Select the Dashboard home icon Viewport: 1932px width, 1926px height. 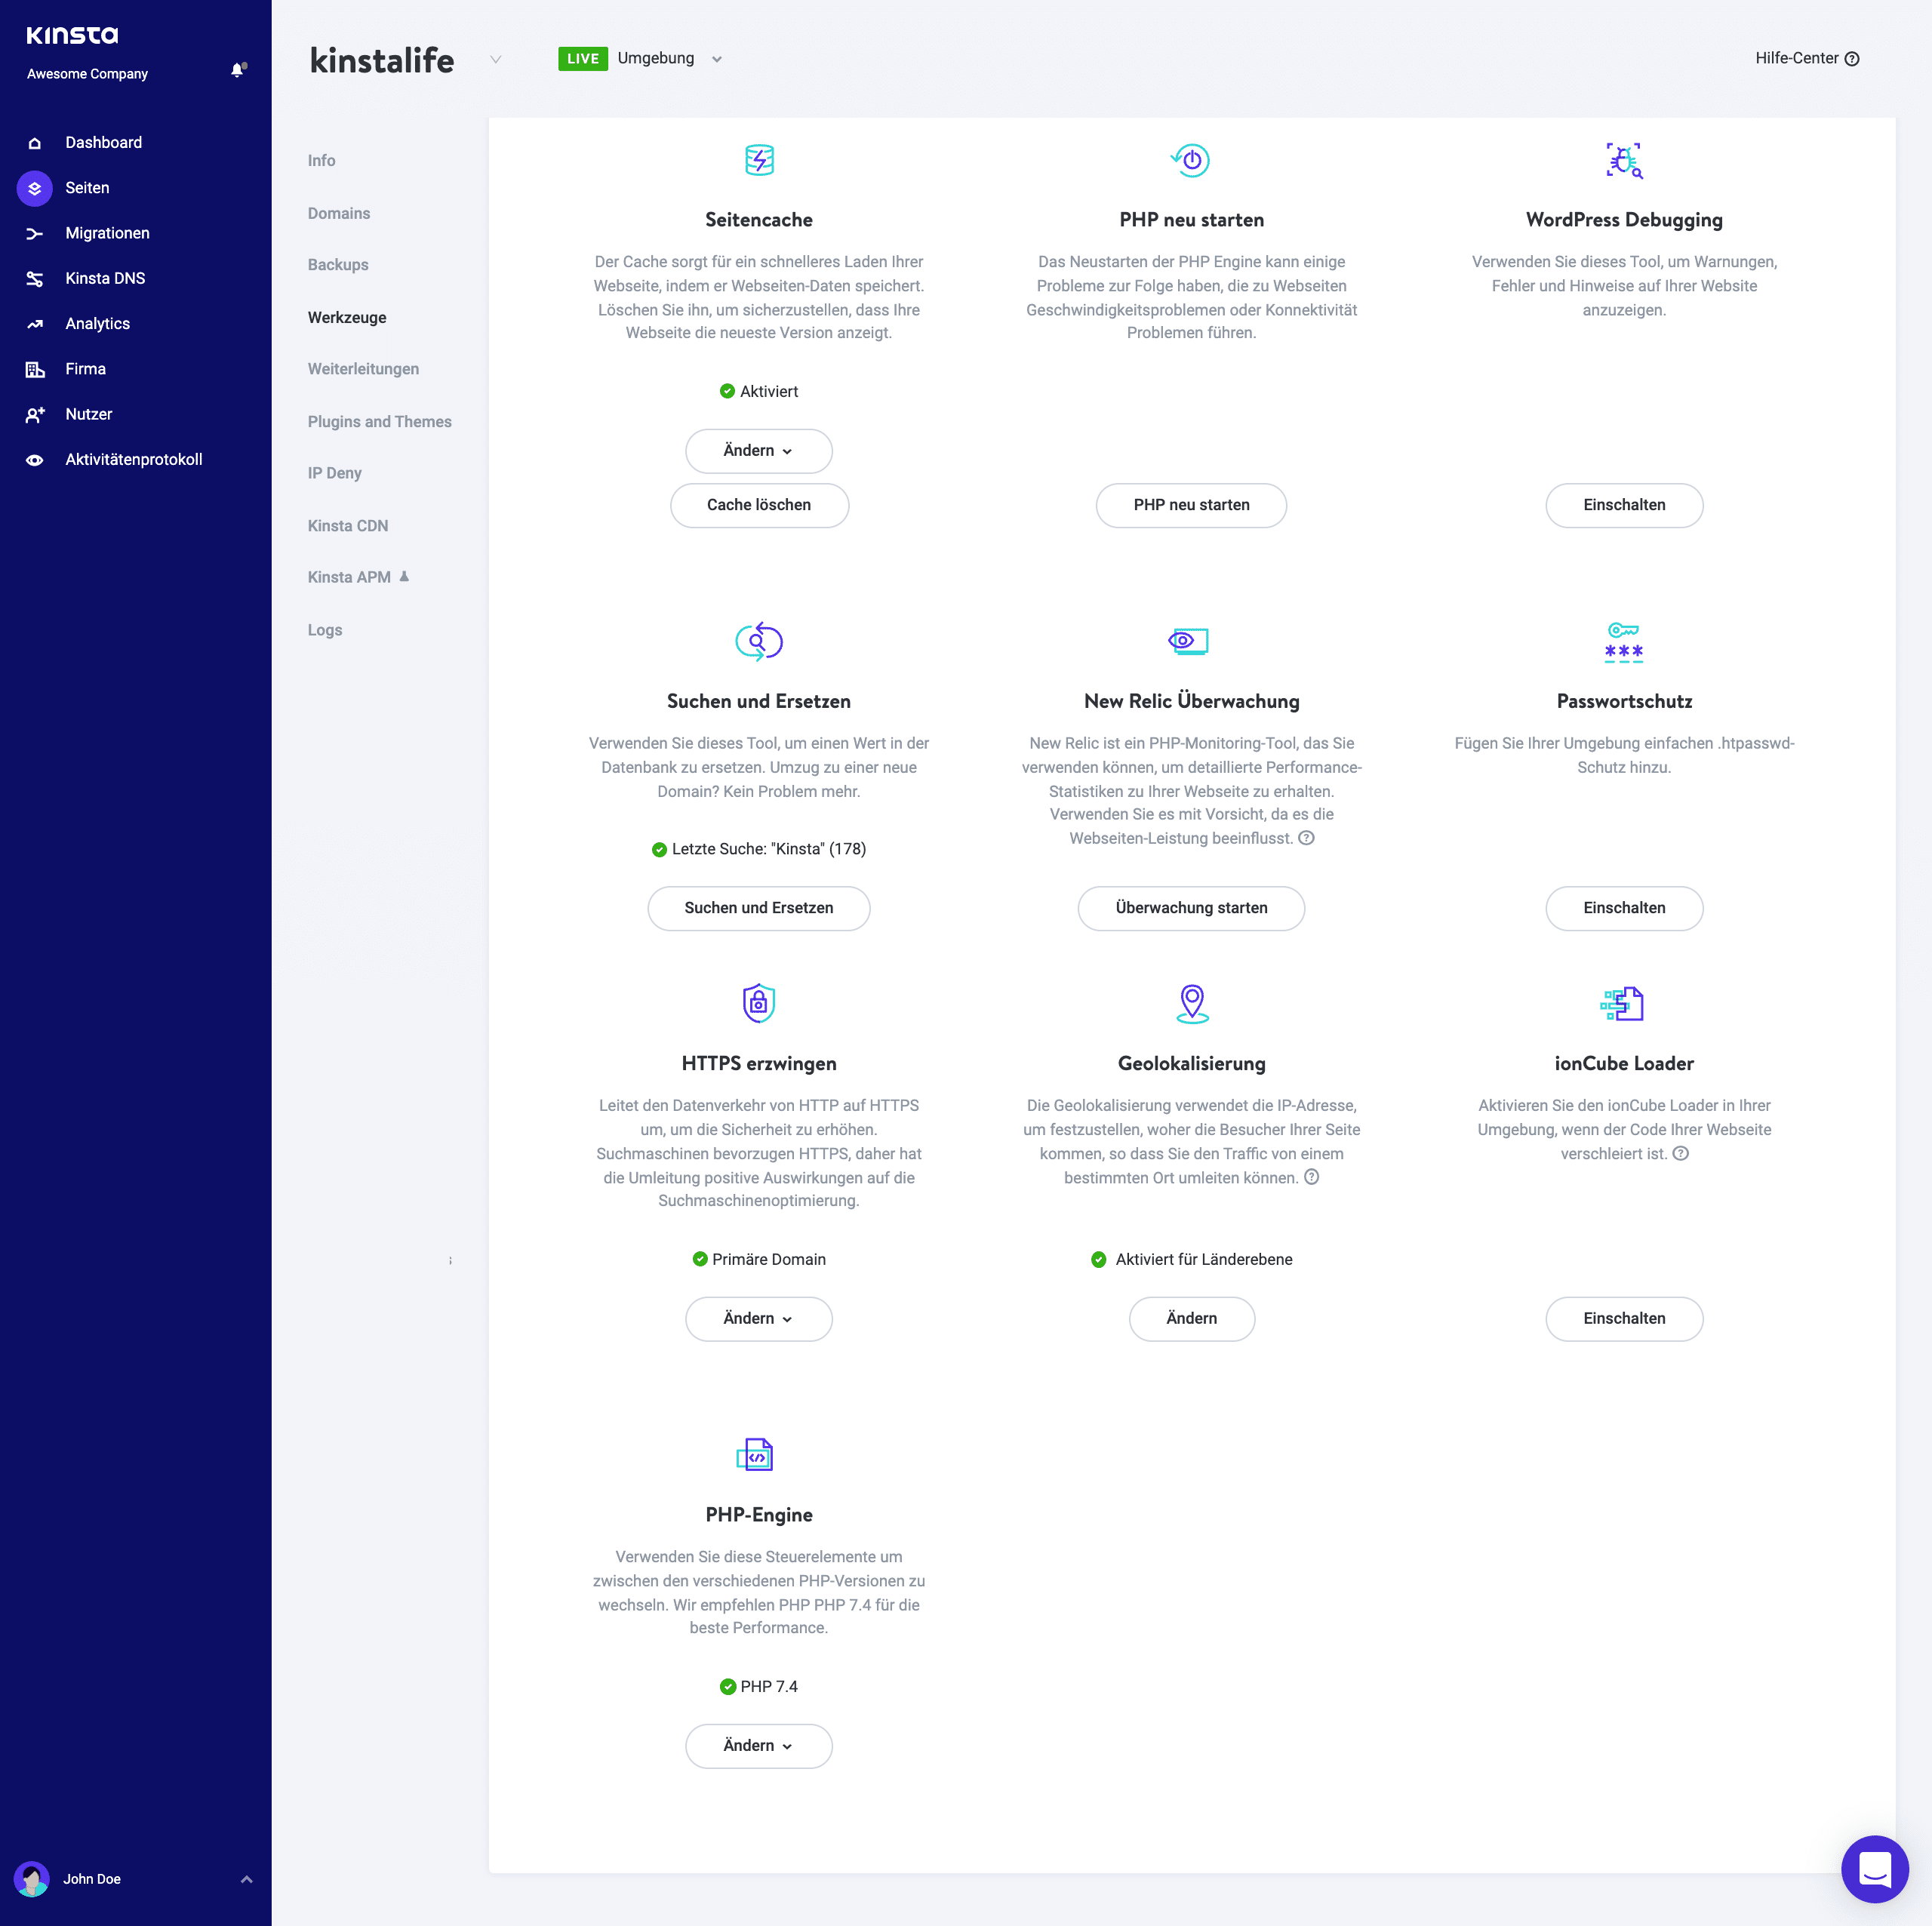pos(35,142)
